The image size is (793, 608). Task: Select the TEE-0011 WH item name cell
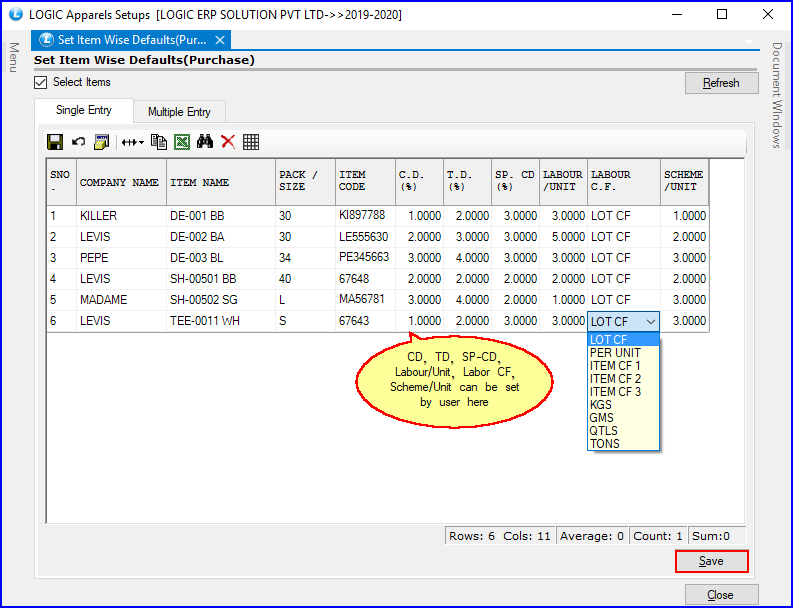(x=221, y=321)
